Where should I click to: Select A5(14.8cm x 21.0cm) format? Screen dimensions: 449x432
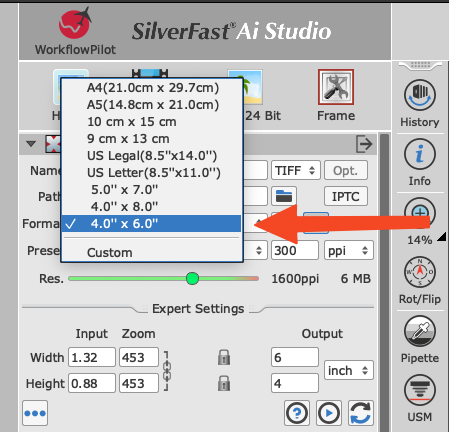(x=151, y=105)
